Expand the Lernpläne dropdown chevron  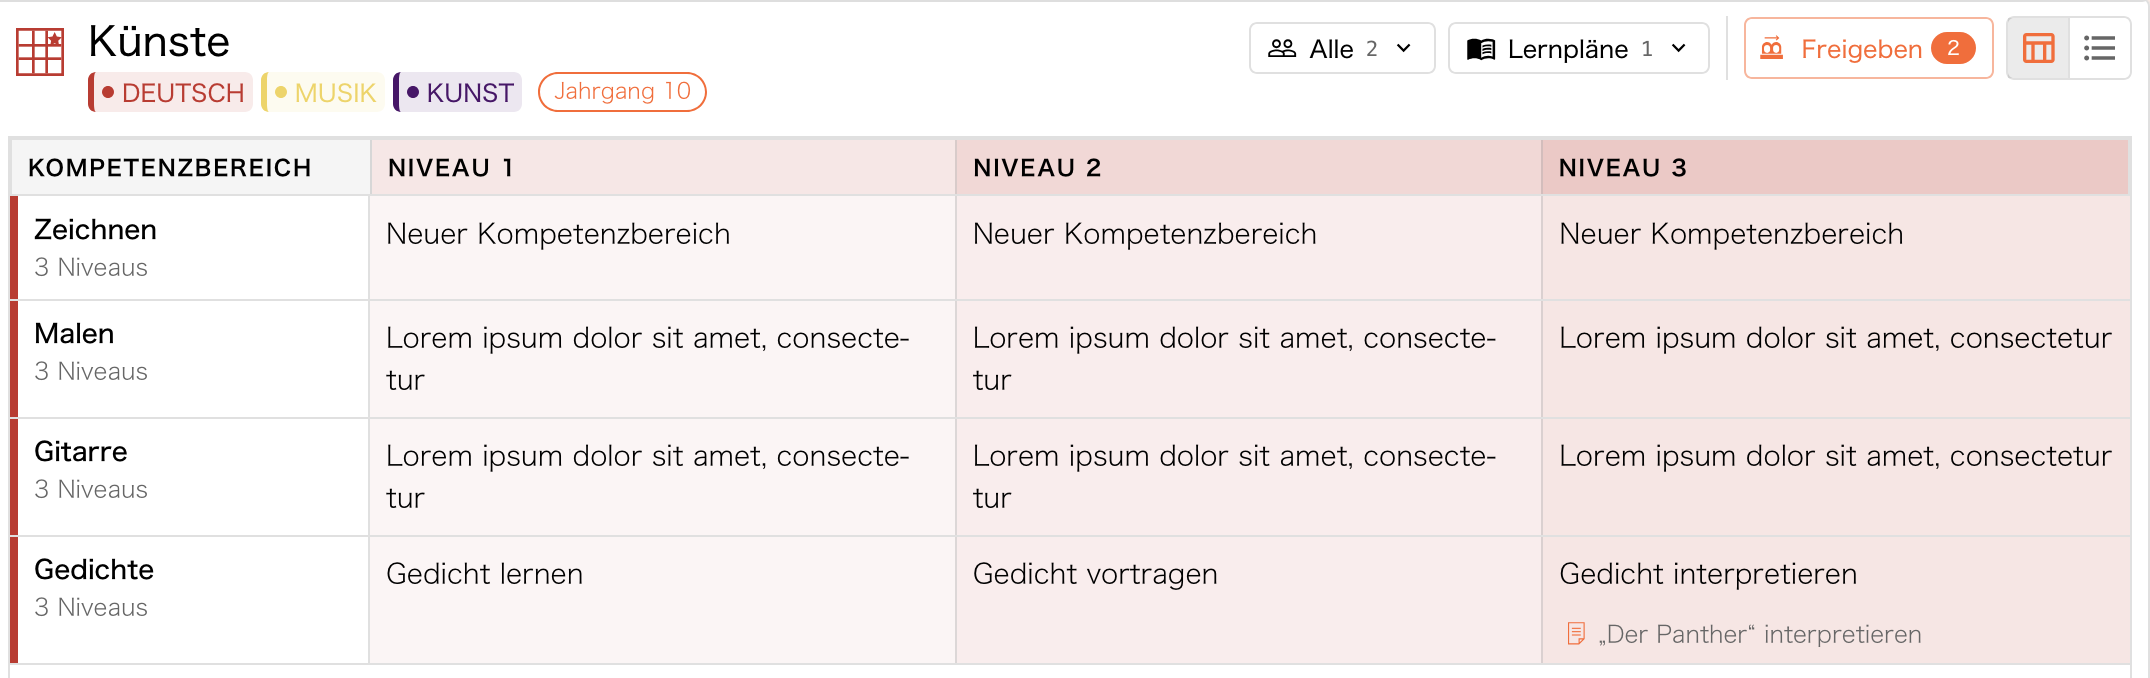coord(1679,48)
